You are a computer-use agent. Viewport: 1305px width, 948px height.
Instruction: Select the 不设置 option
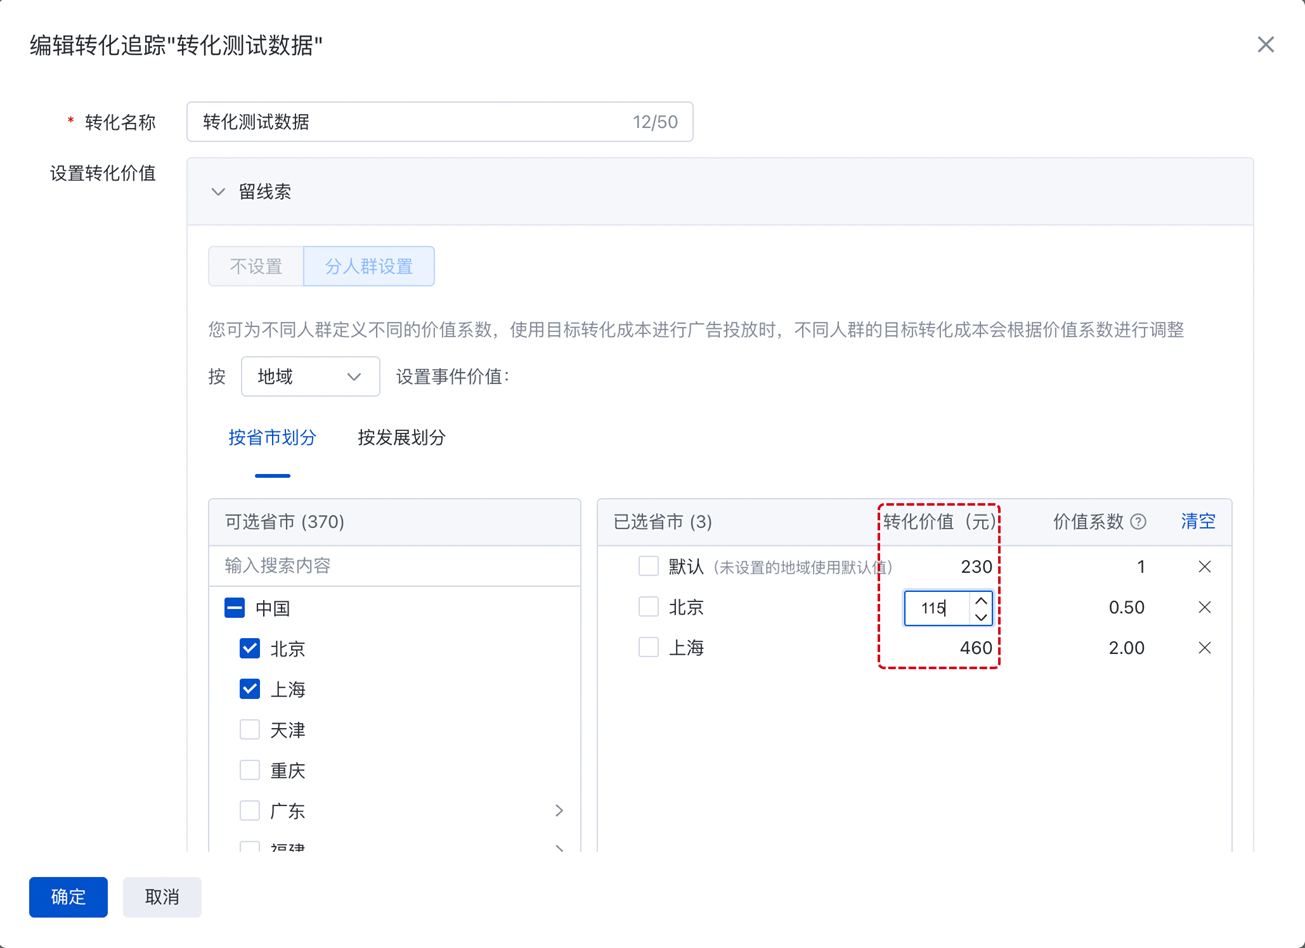pyautogui.click(x=256, y=267)
